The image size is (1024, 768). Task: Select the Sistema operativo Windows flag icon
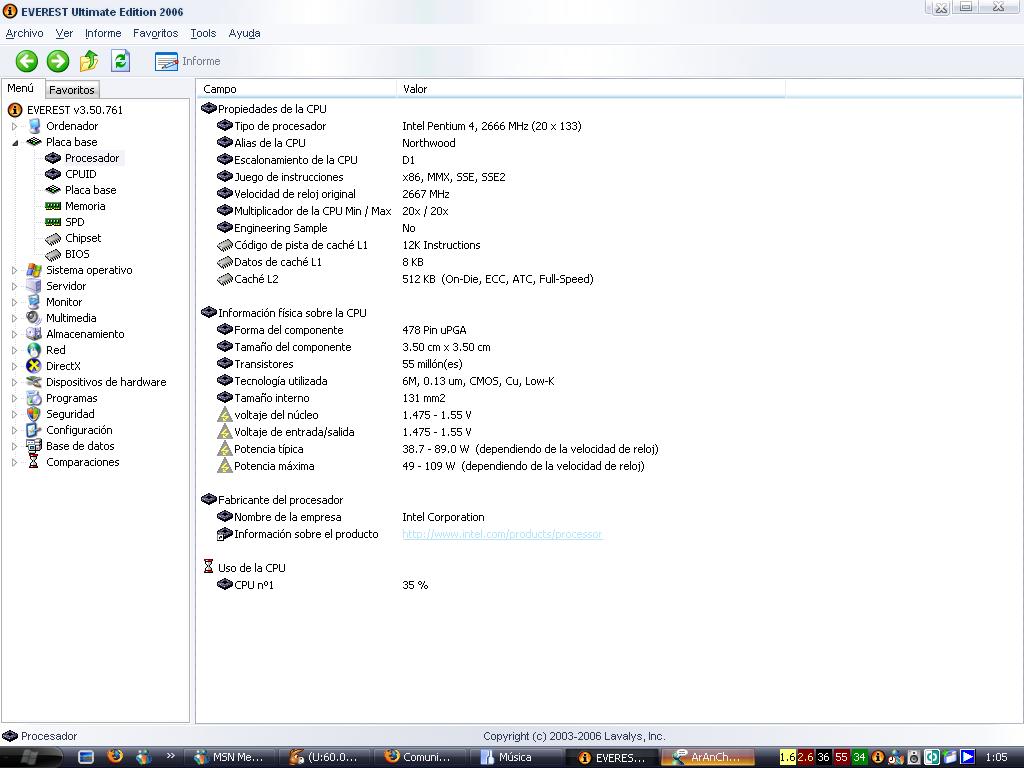[x=34, y=270]
